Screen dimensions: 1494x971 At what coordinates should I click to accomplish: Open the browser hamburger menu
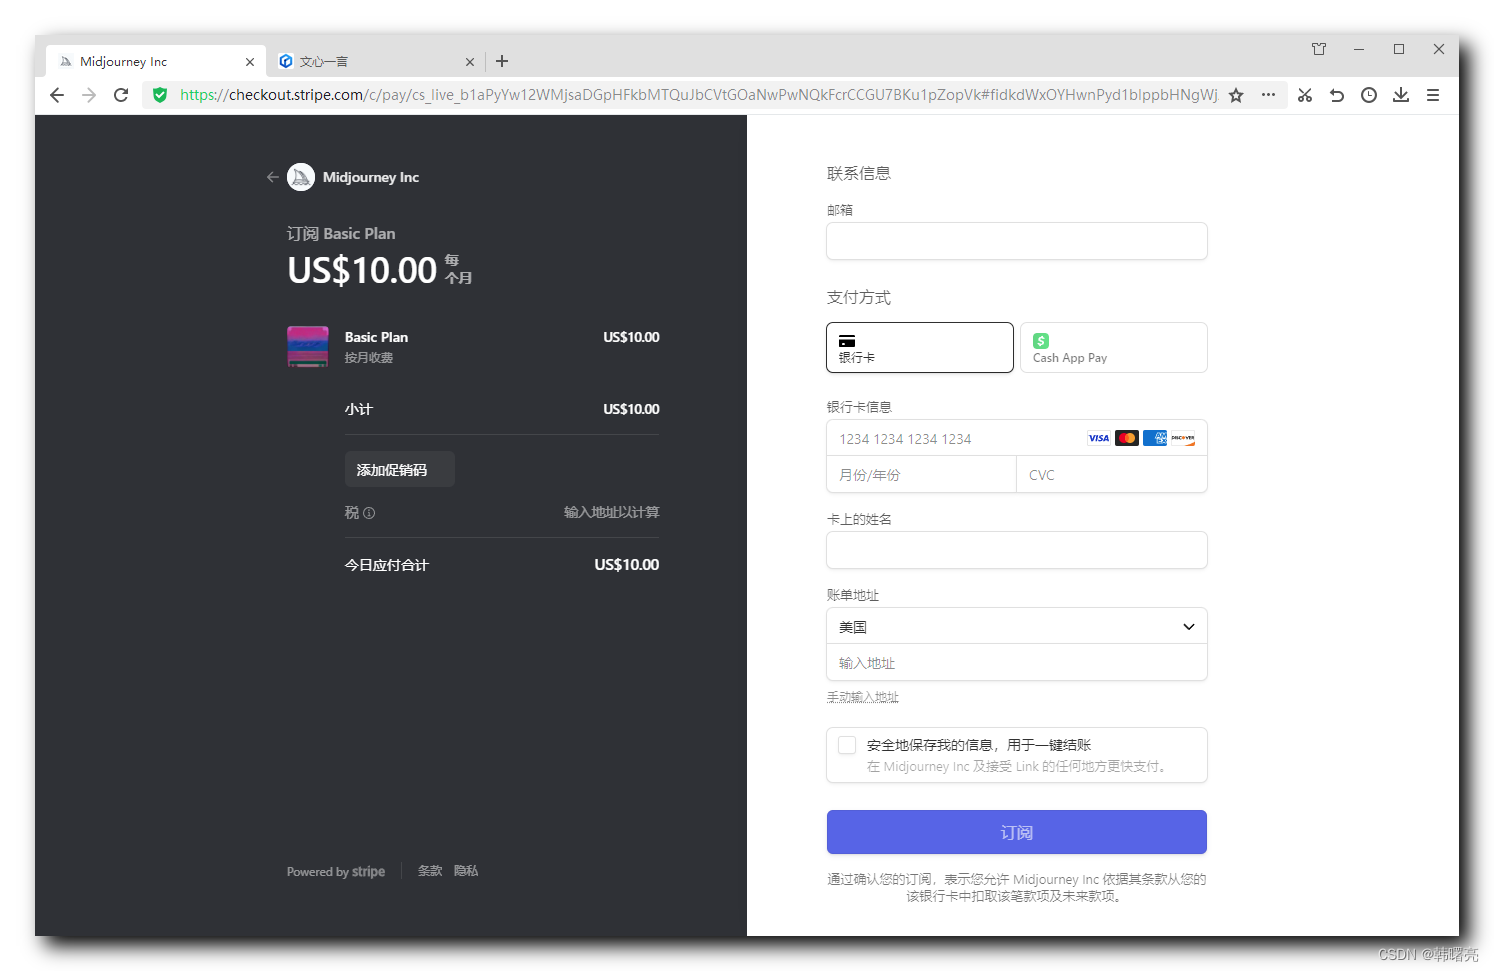[x=1433, y=95]
